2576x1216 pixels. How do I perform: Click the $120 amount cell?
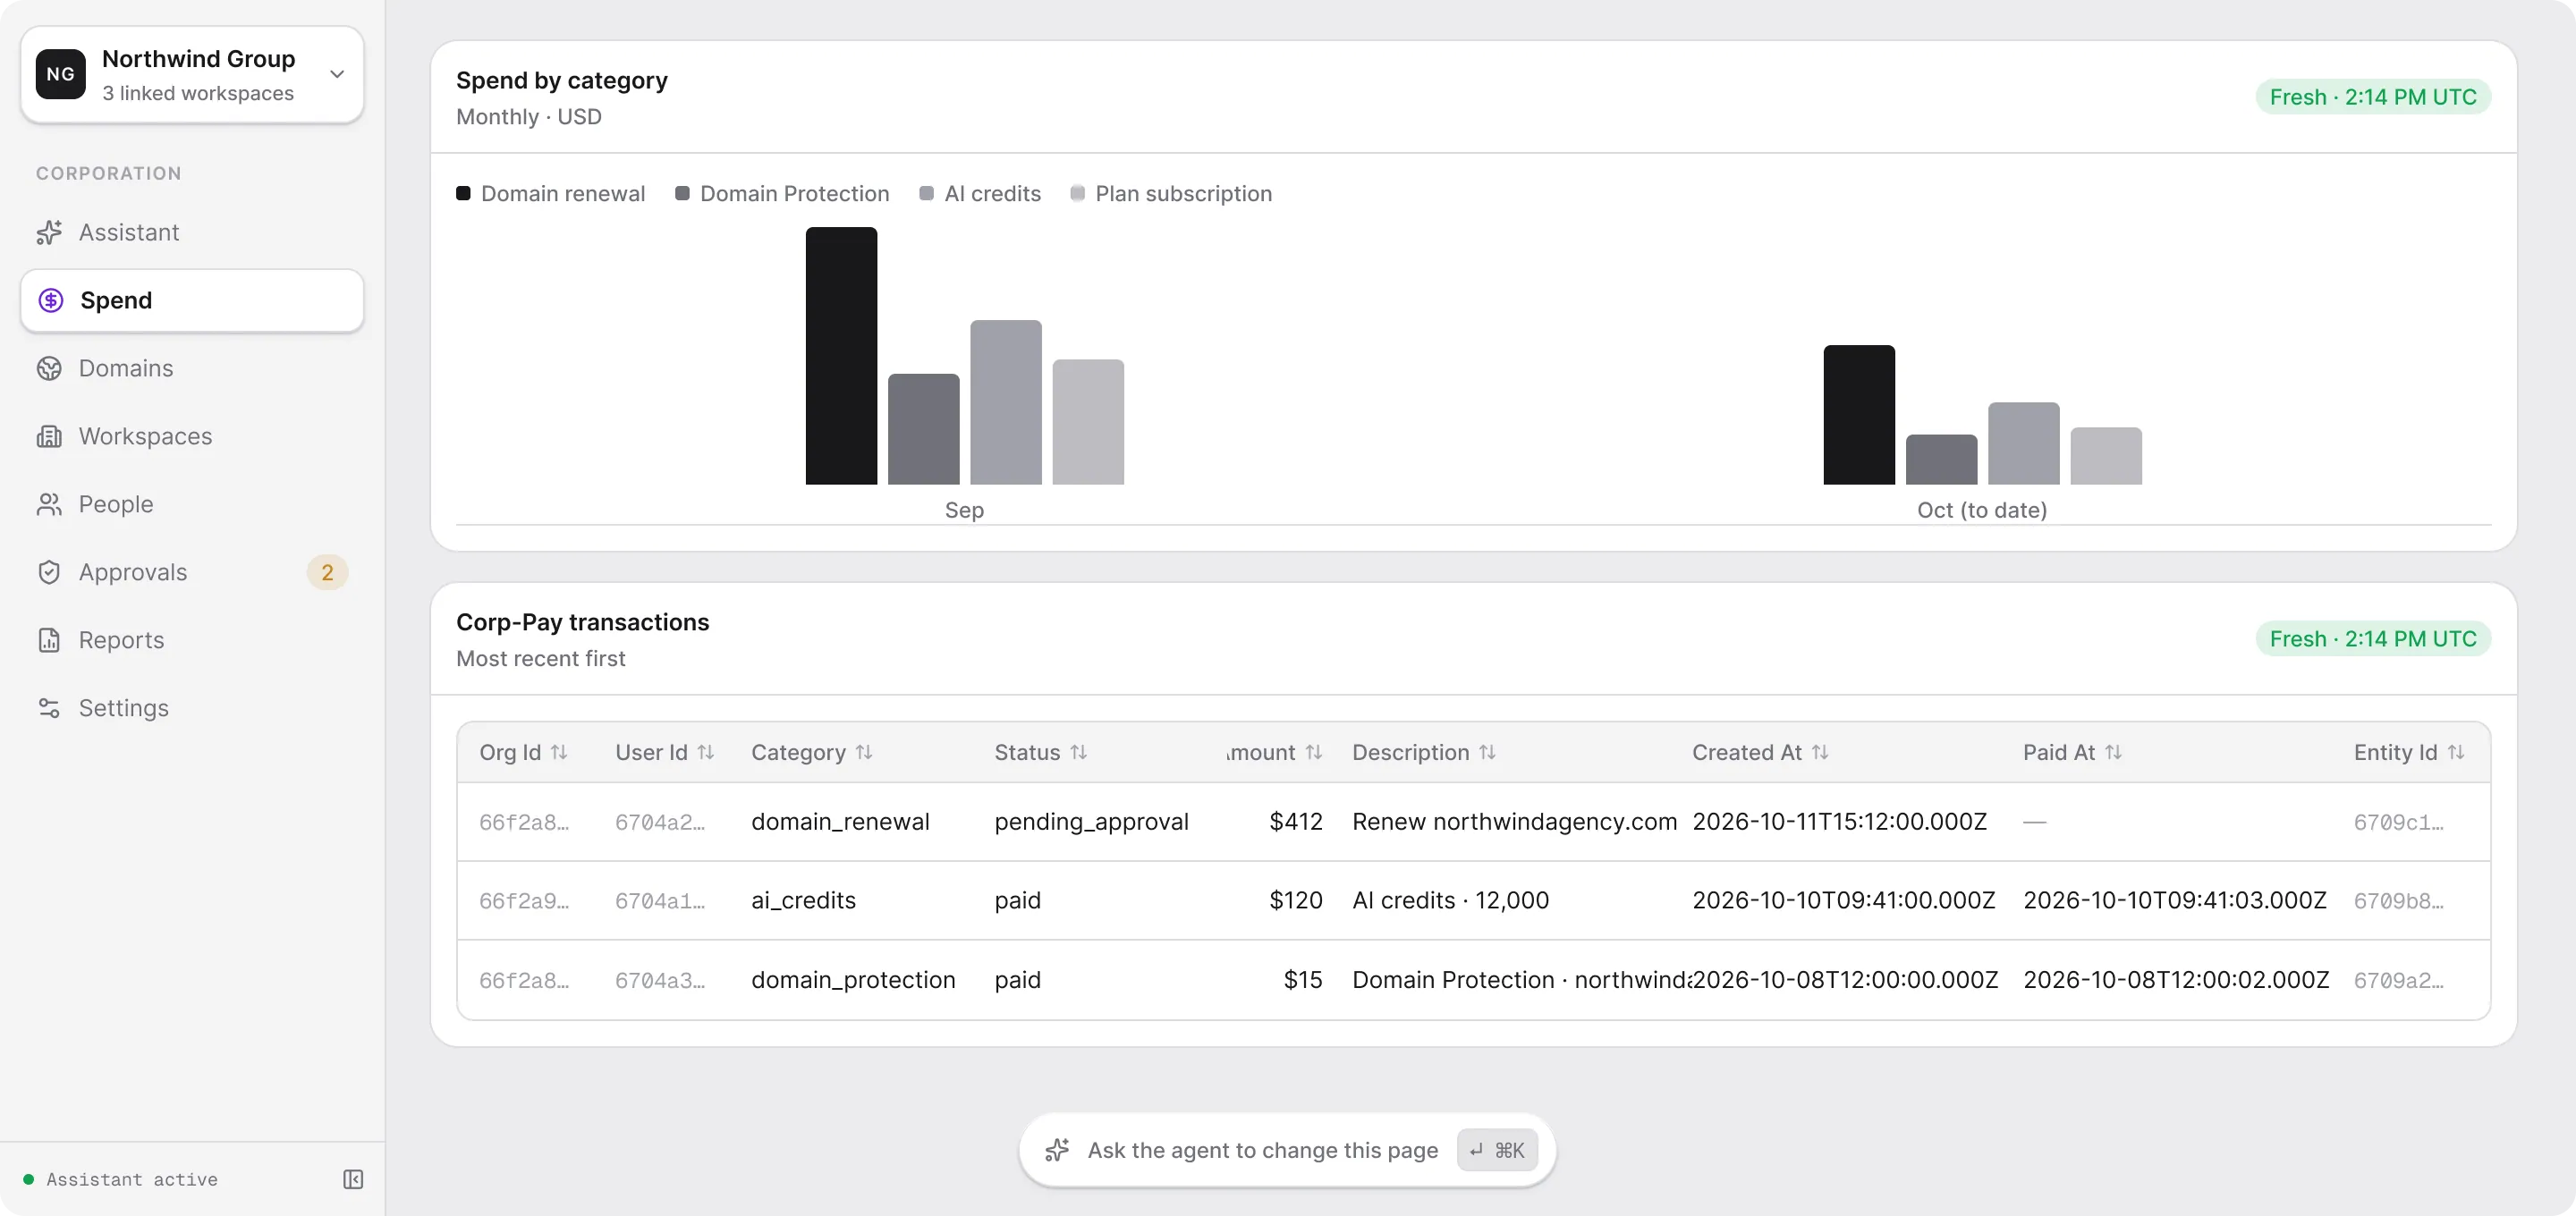coord(1295,900)
